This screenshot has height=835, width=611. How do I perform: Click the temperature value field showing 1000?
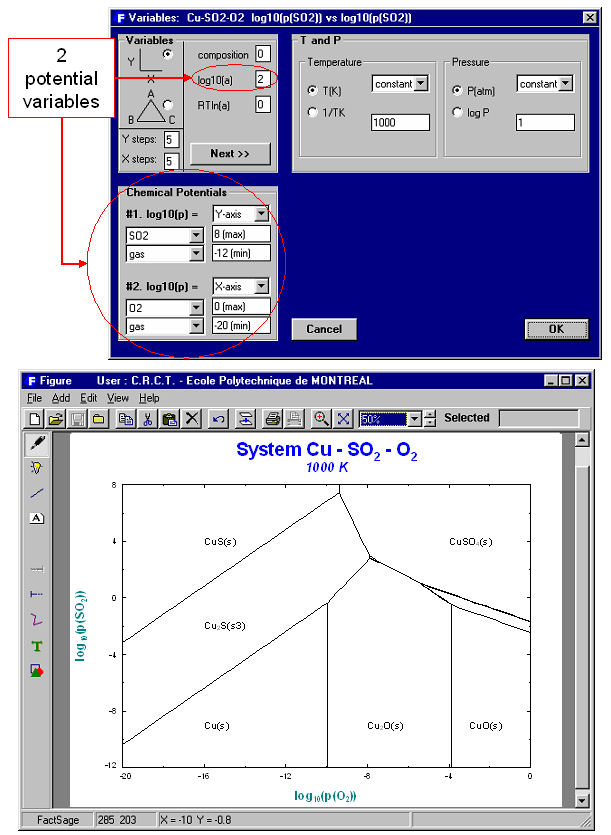pos(400,122)
